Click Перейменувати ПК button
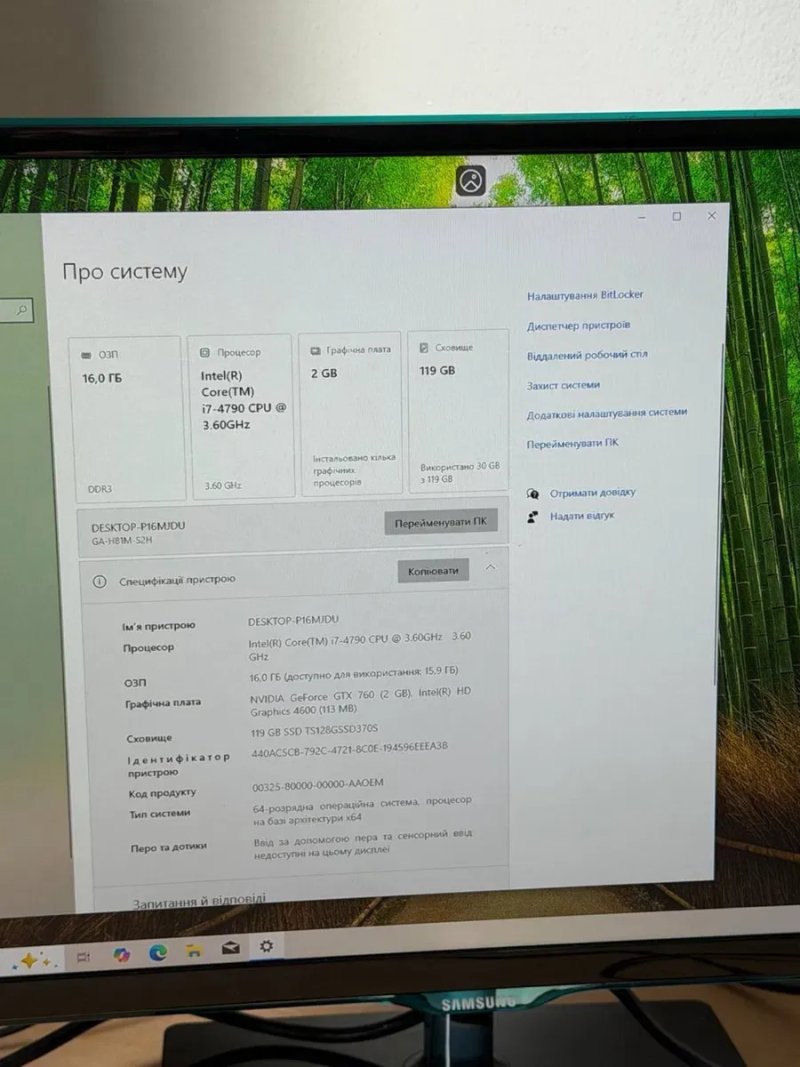Viewport: 800px width, 1067px height. tap(441, 523)
